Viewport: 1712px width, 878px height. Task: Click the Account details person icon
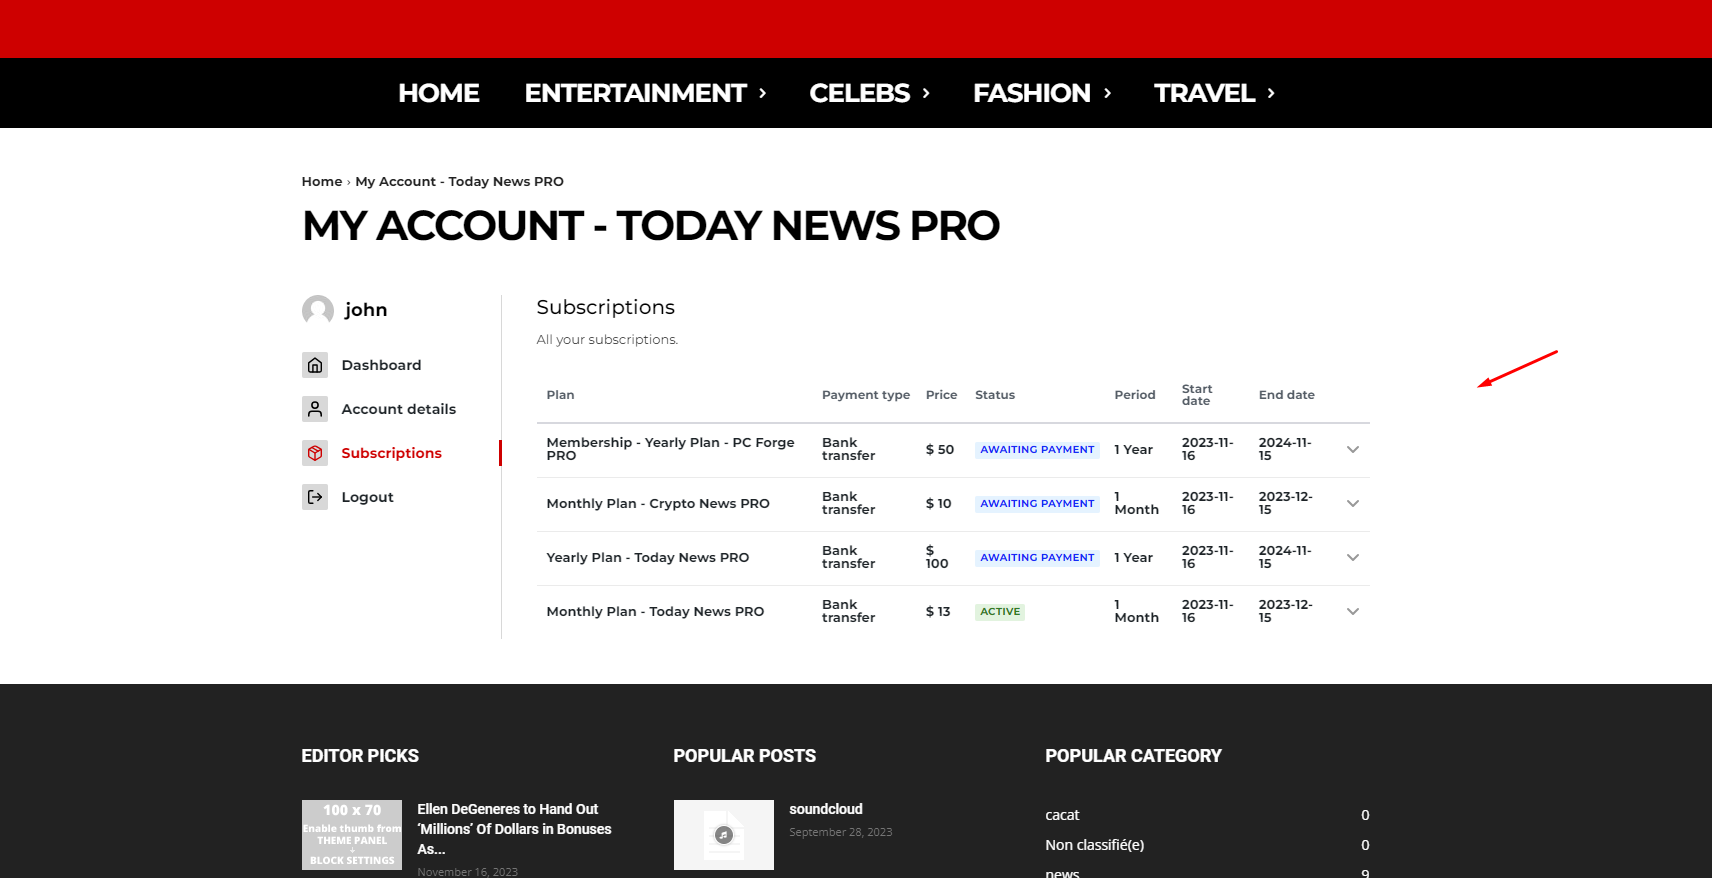(x=315, y=409)
